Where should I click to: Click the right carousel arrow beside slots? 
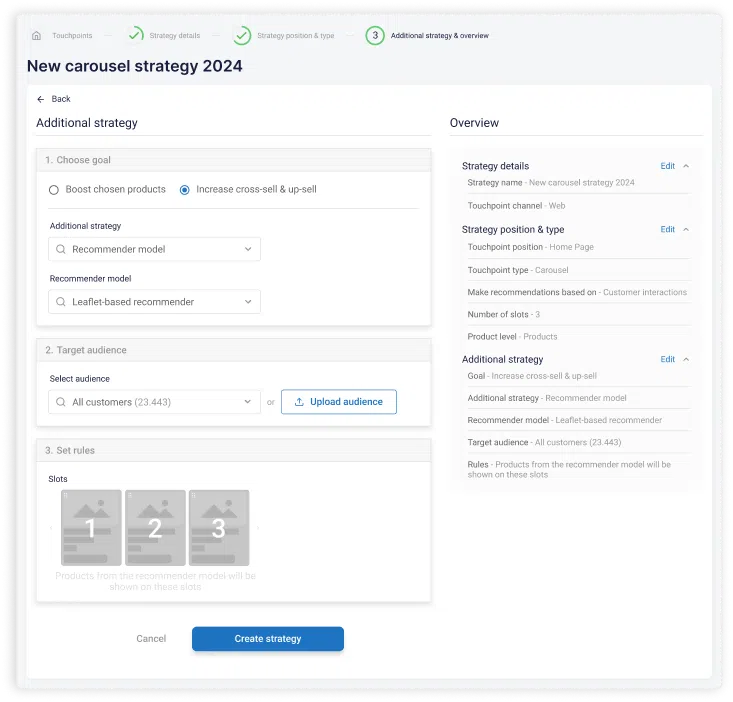pyautogui.click(x=258, y=528)
